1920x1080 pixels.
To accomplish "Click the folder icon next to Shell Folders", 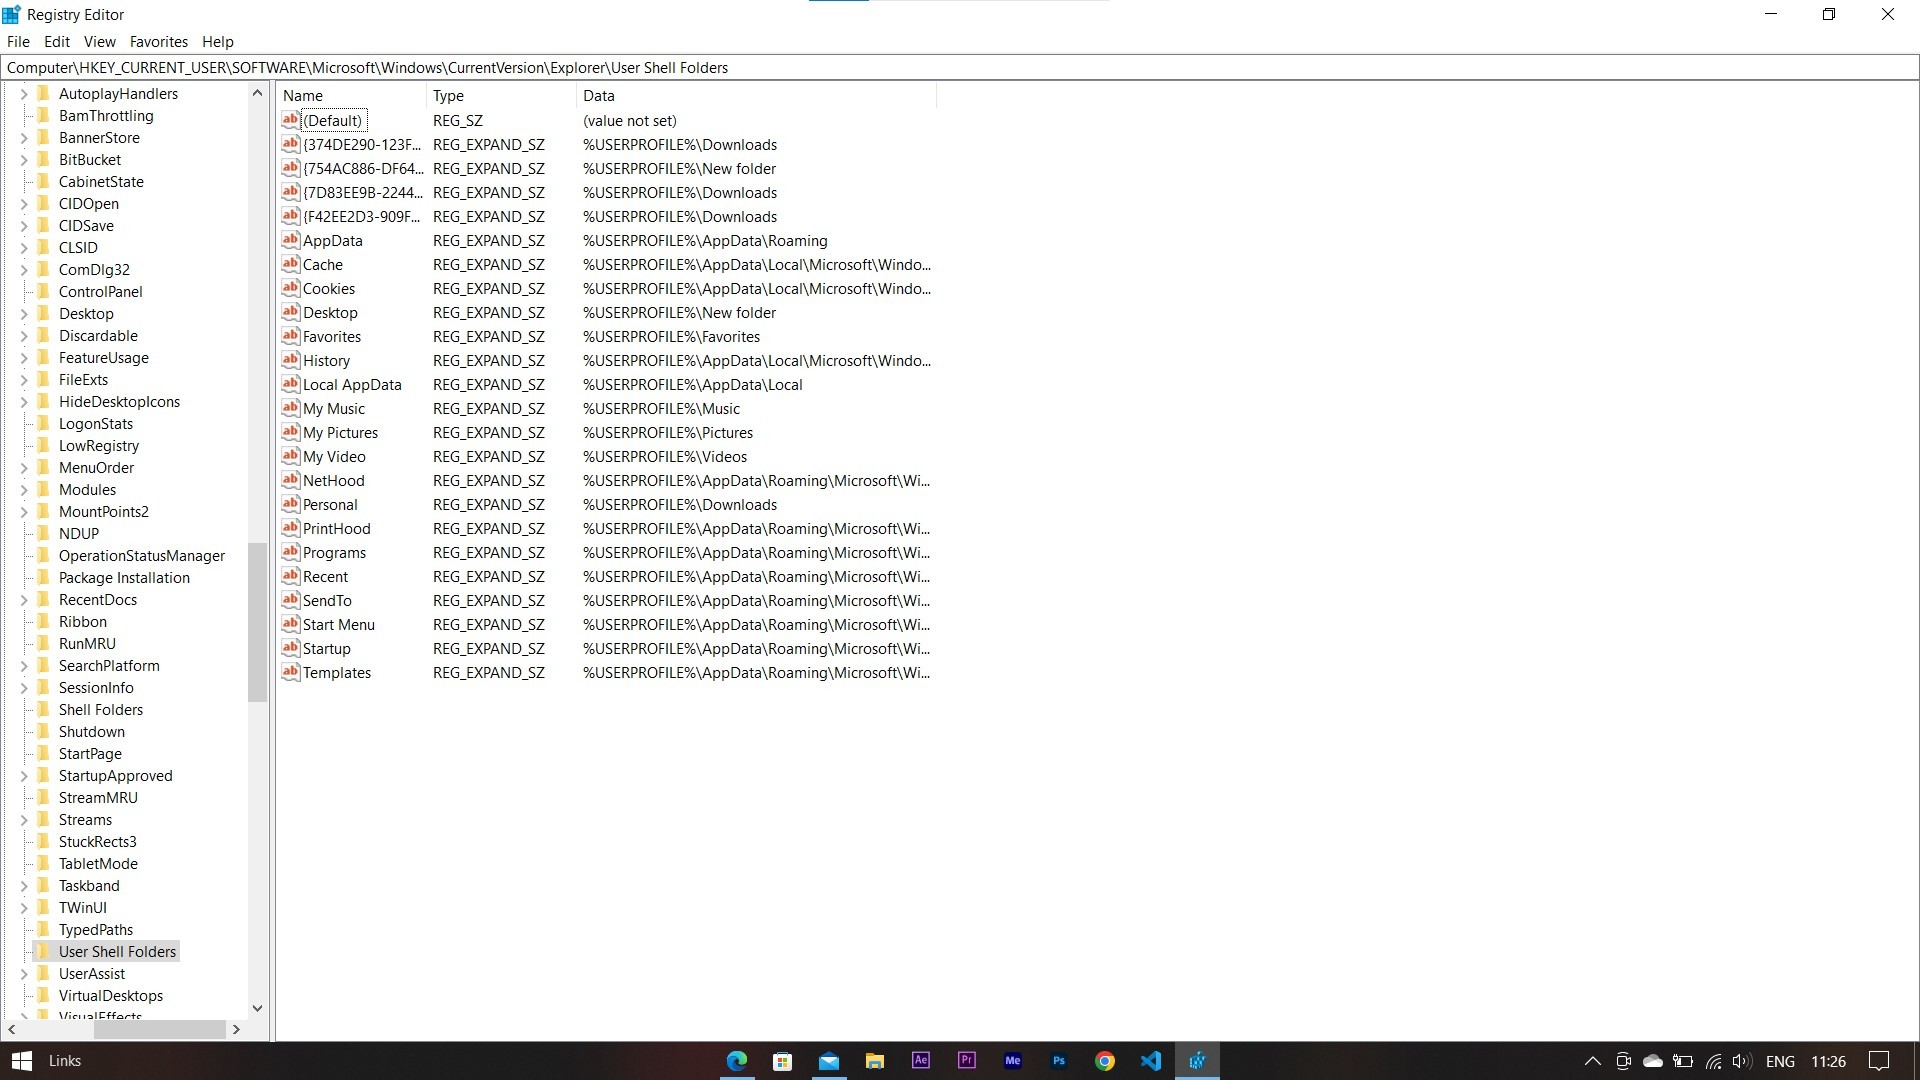I will pyautogui.click(x=43, y=709).
